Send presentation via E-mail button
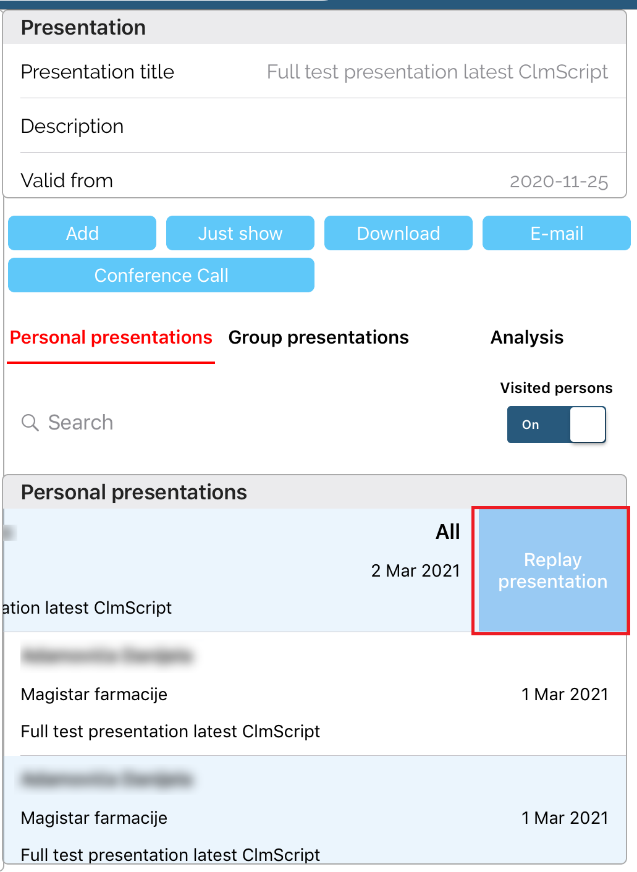The width and height of the screenshot is (637, 872). point(556,233)
